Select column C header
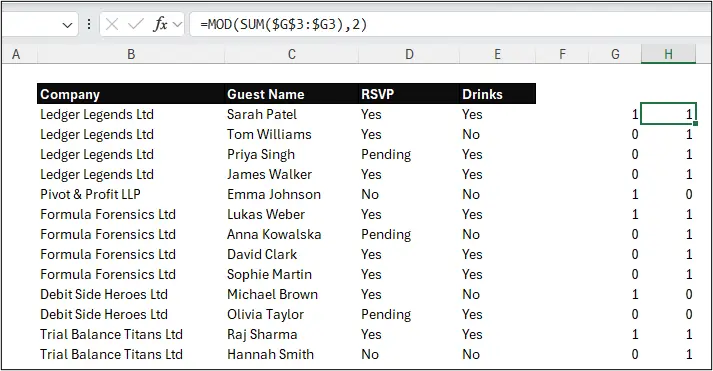 (291, 55)
